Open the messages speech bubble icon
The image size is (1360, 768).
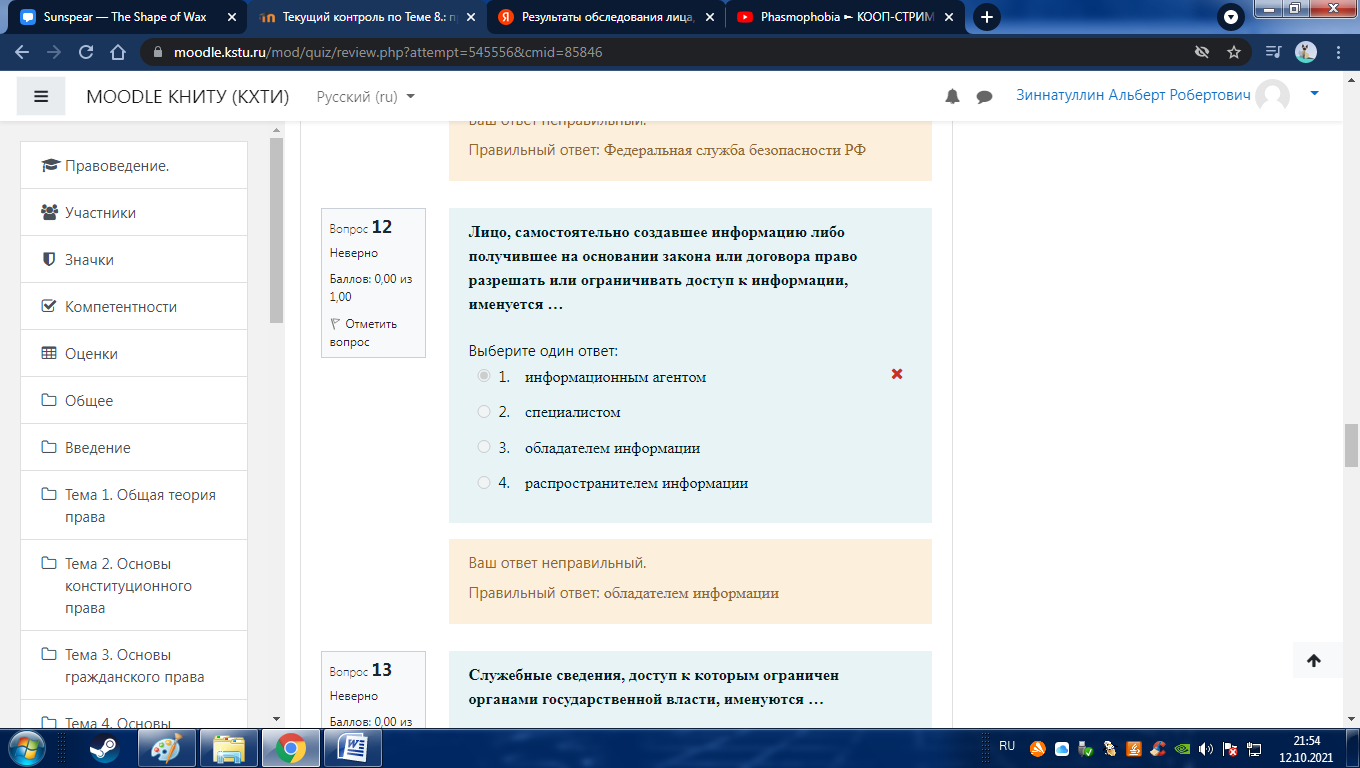click(x=984, y=97)
